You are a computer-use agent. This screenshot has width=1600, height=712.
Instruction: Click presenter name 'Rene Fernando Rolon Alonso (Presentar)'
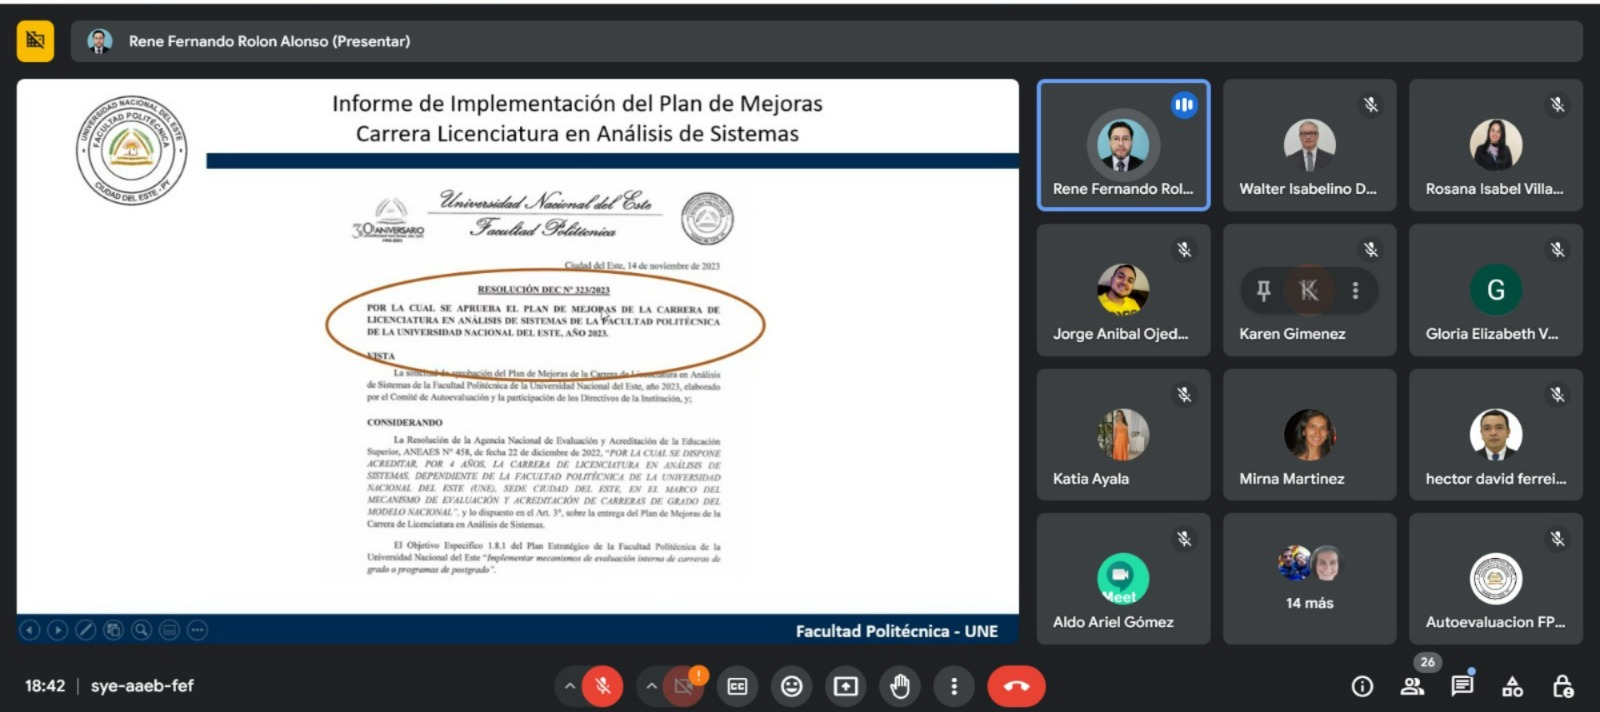(x=269, y=41)
